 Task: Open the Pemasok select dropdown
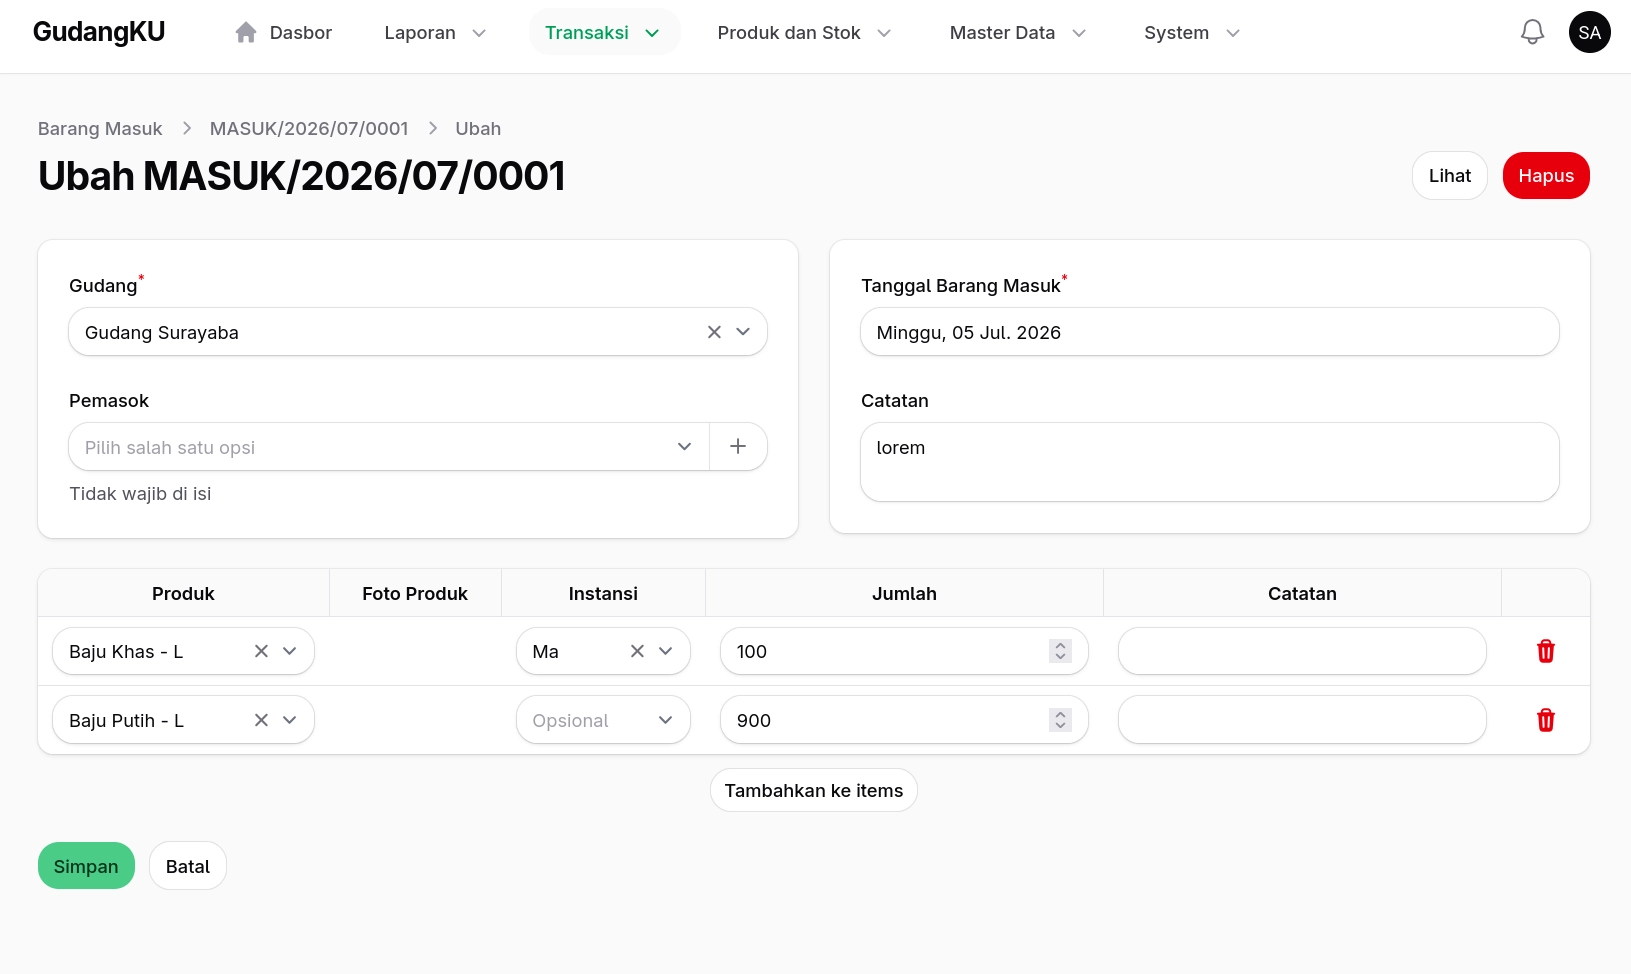(389, 446)
